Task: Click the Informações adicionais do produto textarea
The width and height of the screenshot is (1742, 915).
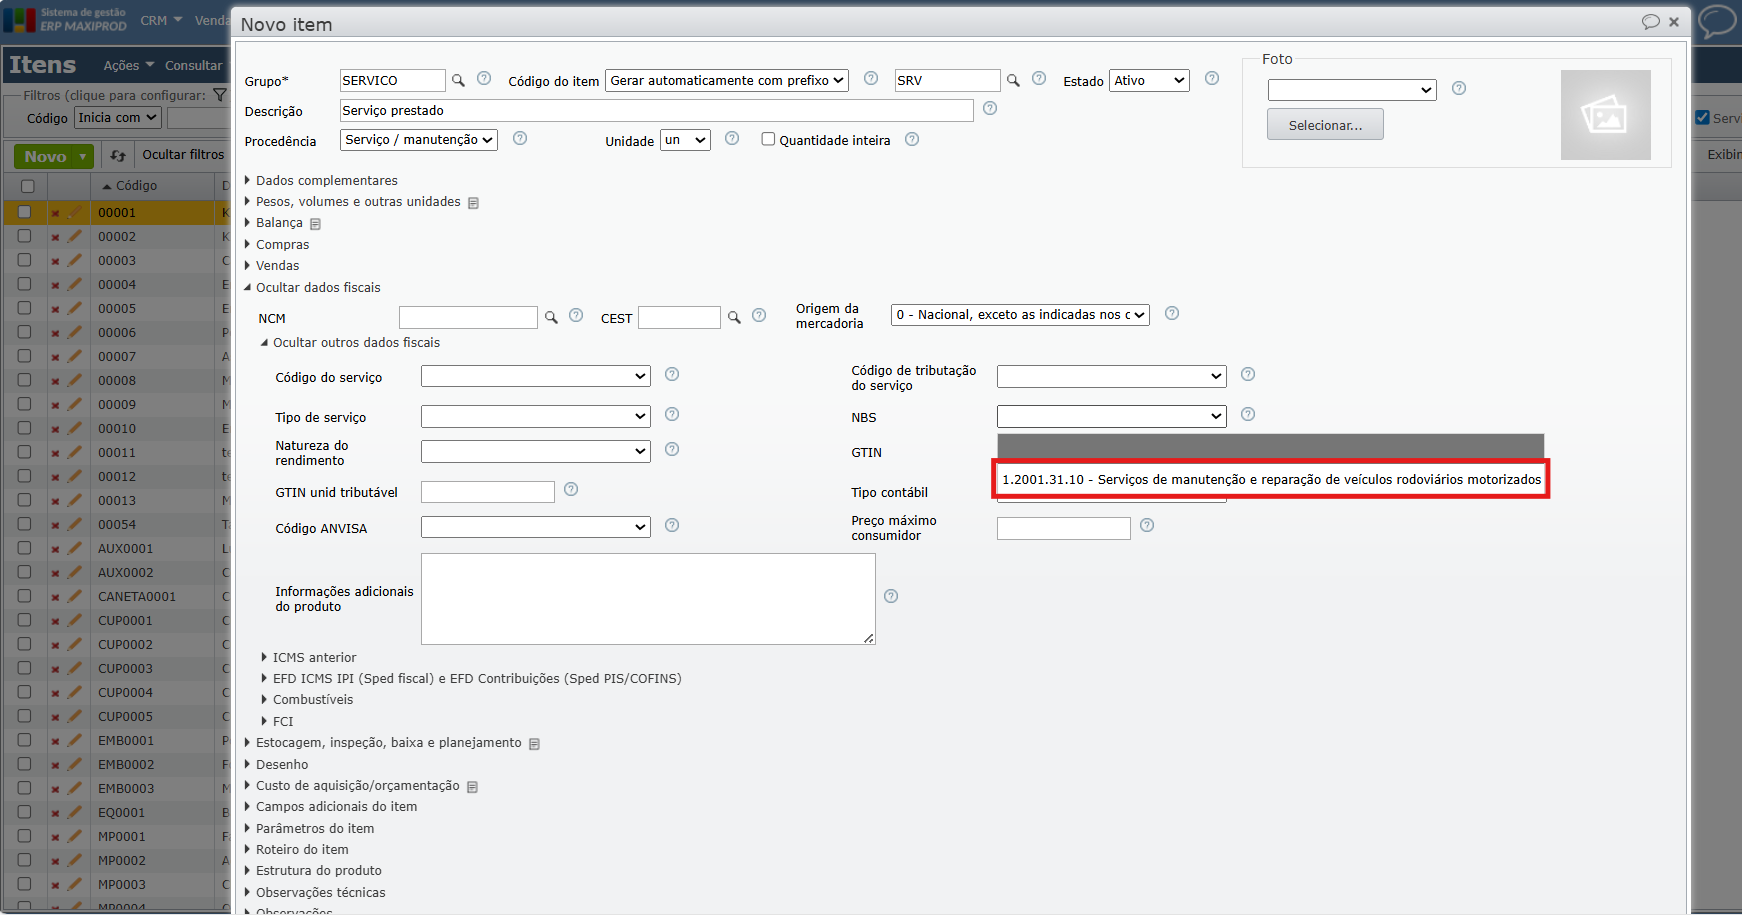Action: (x=648, y=599)
